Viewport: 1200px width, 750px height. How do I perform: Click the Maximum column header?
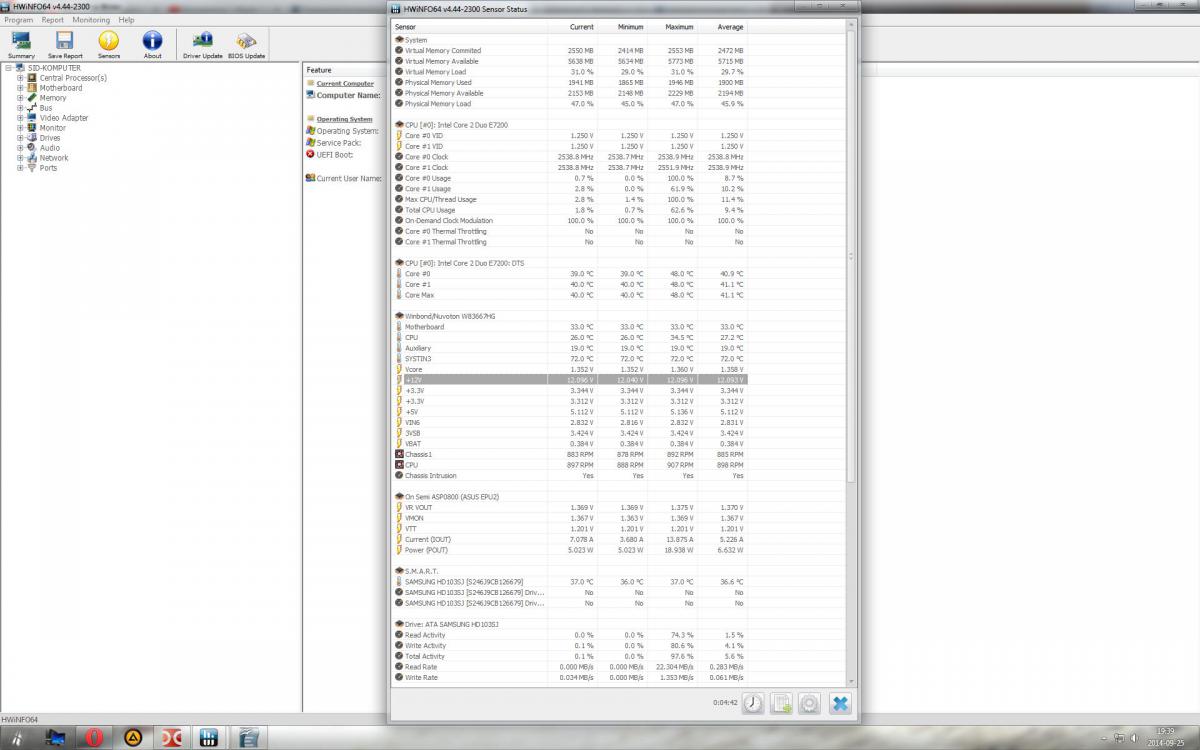(672, 27)
